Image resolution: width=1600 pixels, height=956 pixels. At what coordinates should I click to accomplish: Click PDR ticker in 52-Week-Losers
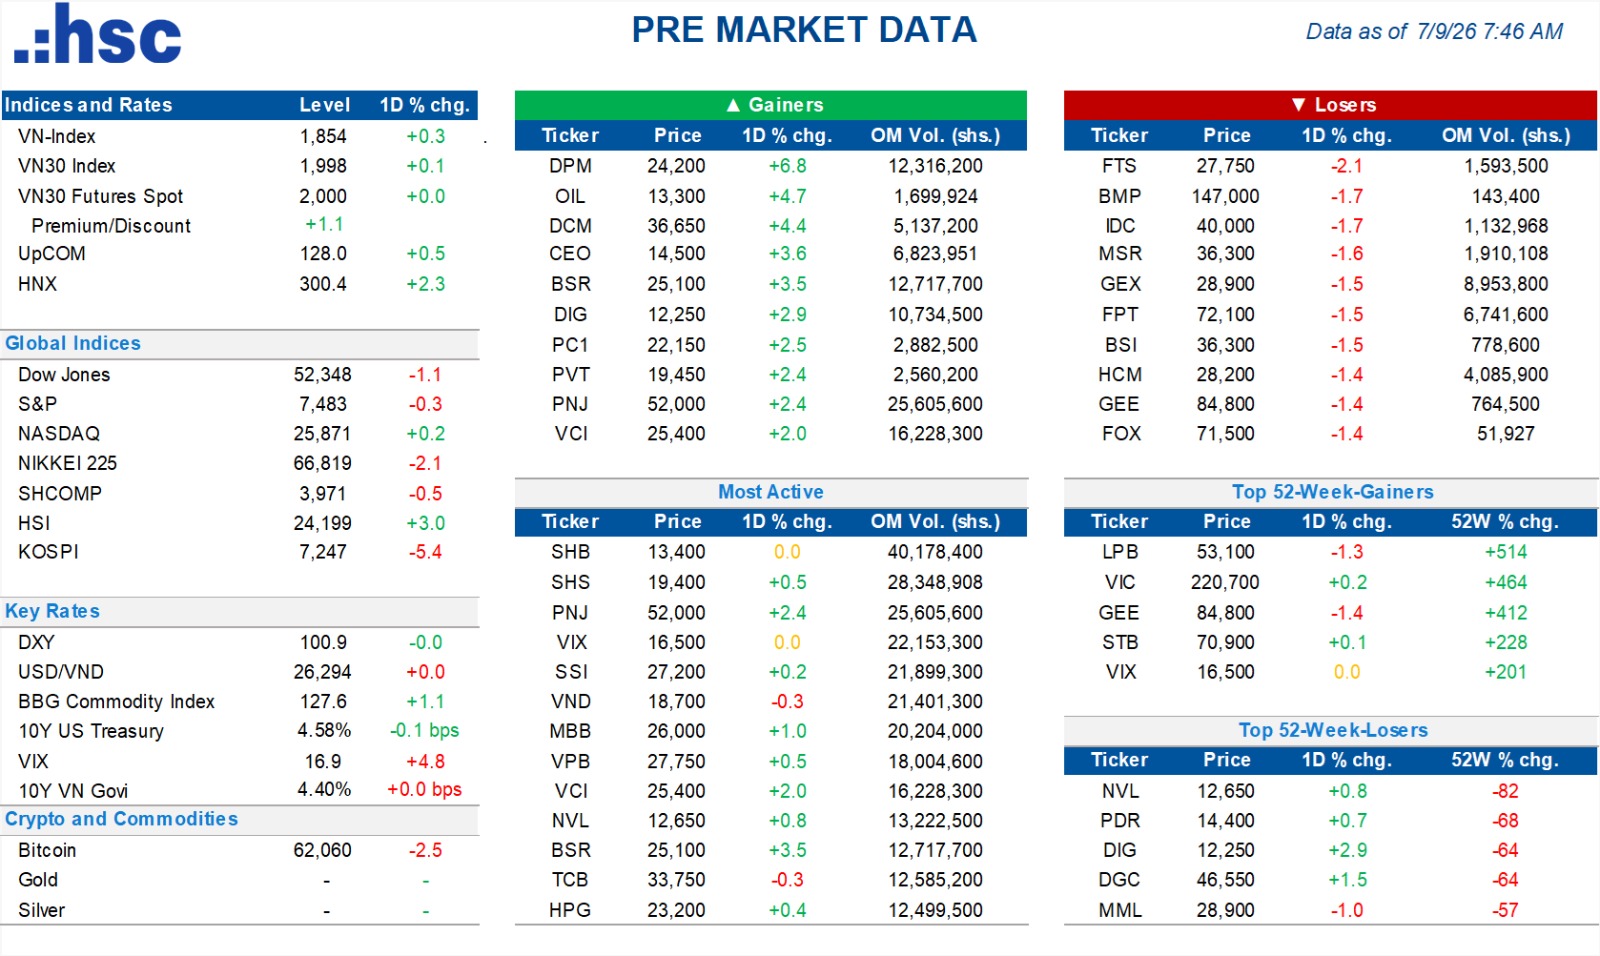(x=1120, y=821)
